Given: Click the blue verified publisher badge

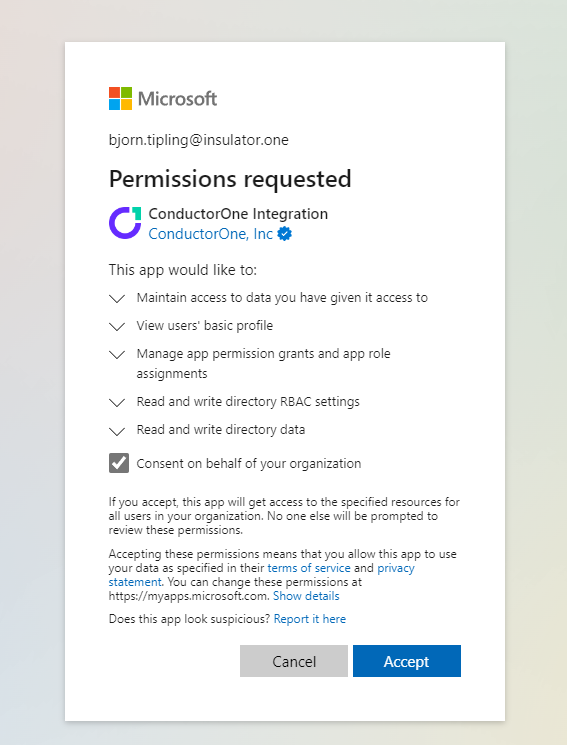Looking at the screenshot, I should click(x=285, y=234).
